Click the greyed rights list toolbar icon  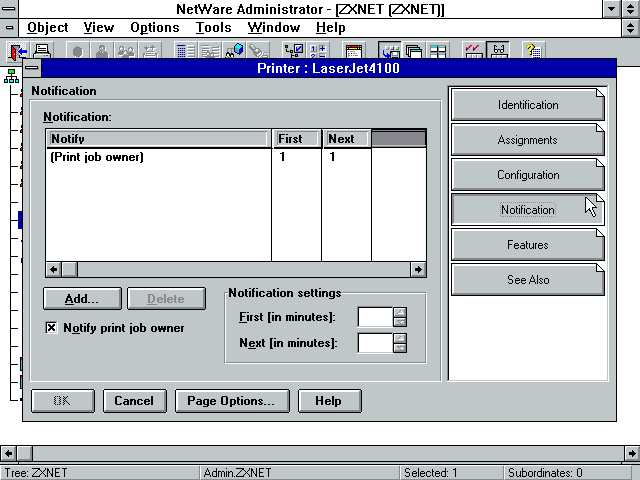pyautogui.click(x=210, y=51)
